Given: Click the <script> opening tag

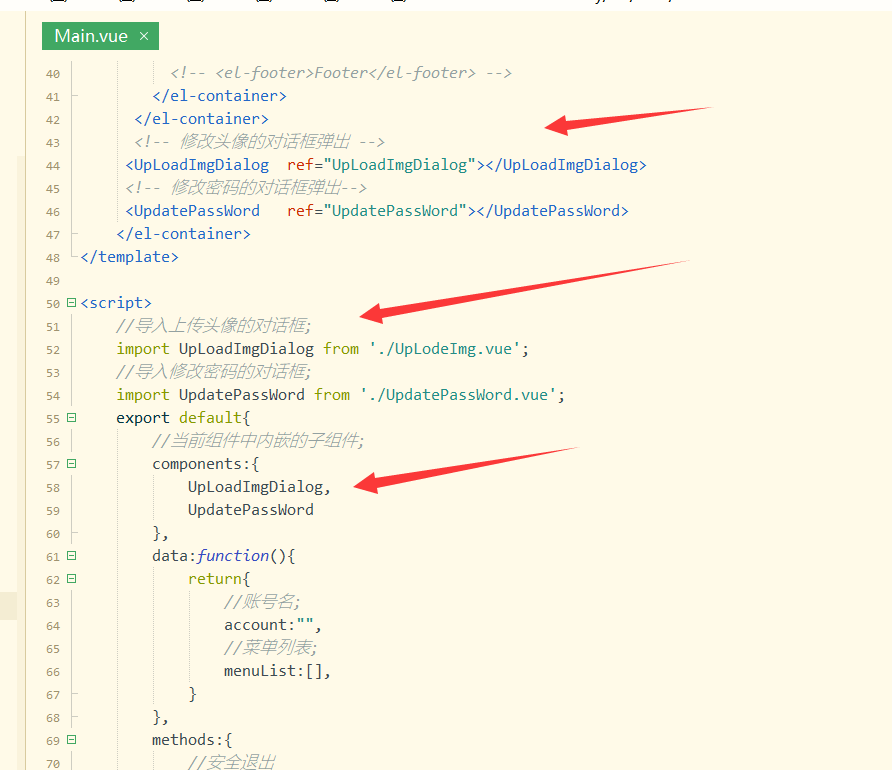Looking at the screenshot, I should coord(116,303).
